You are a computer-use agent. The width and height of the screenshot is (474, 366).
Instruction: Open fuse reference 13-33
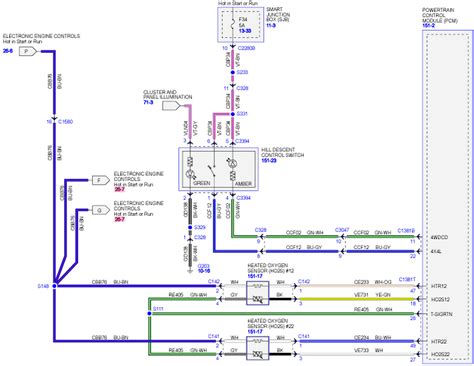(x=245, y=31)
